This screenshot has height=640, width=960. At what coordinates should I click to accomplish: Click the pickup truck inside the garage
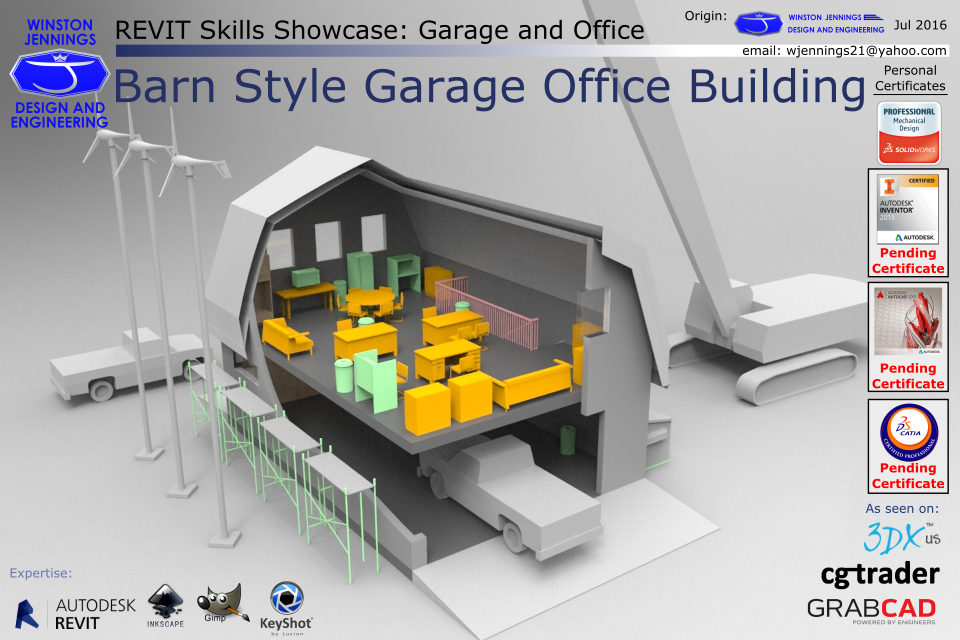click(x=511, y=495)
